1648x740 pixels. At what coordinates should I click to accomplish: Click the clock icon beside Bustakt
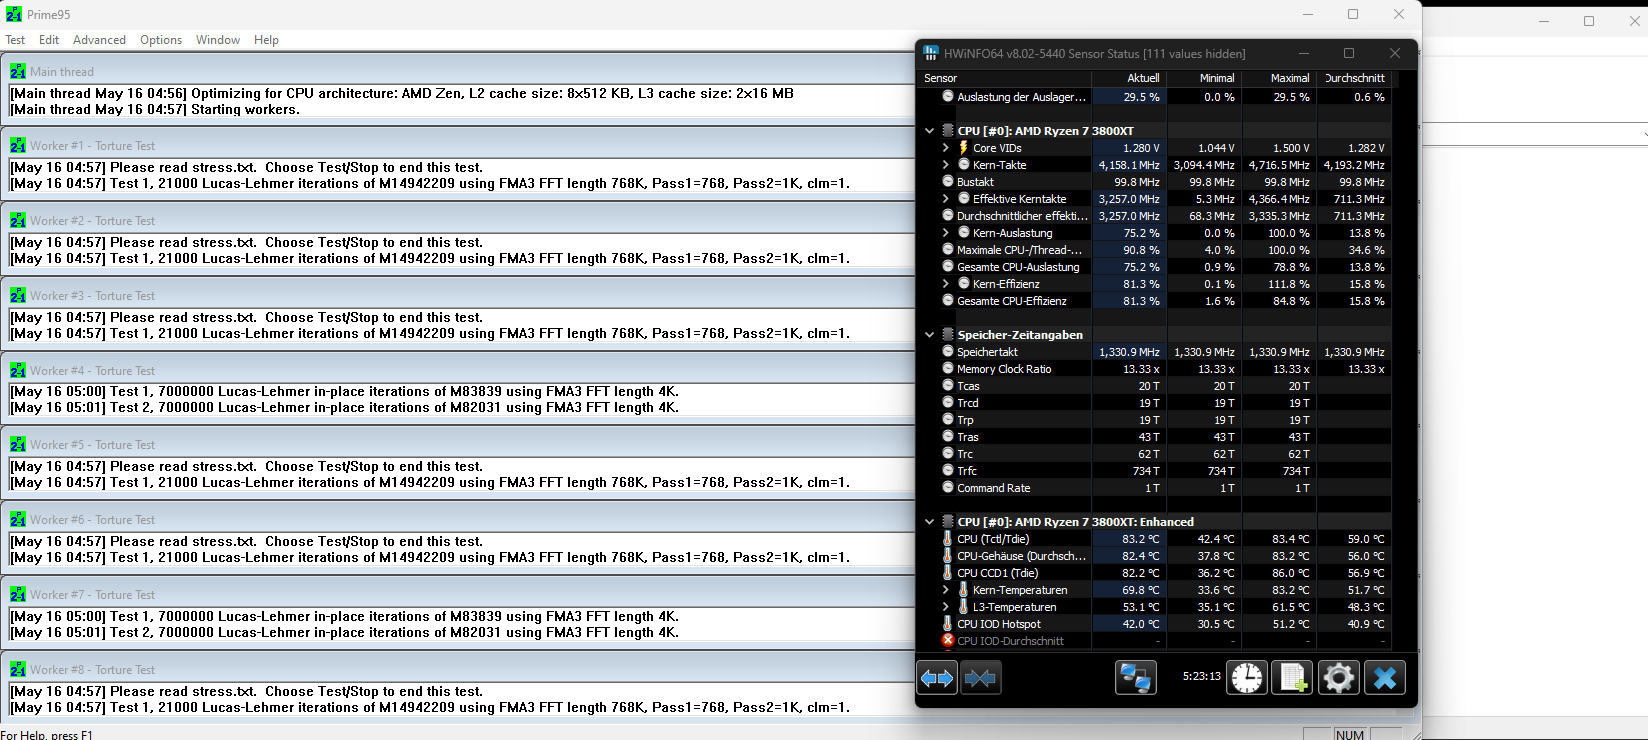coord(948,181)
